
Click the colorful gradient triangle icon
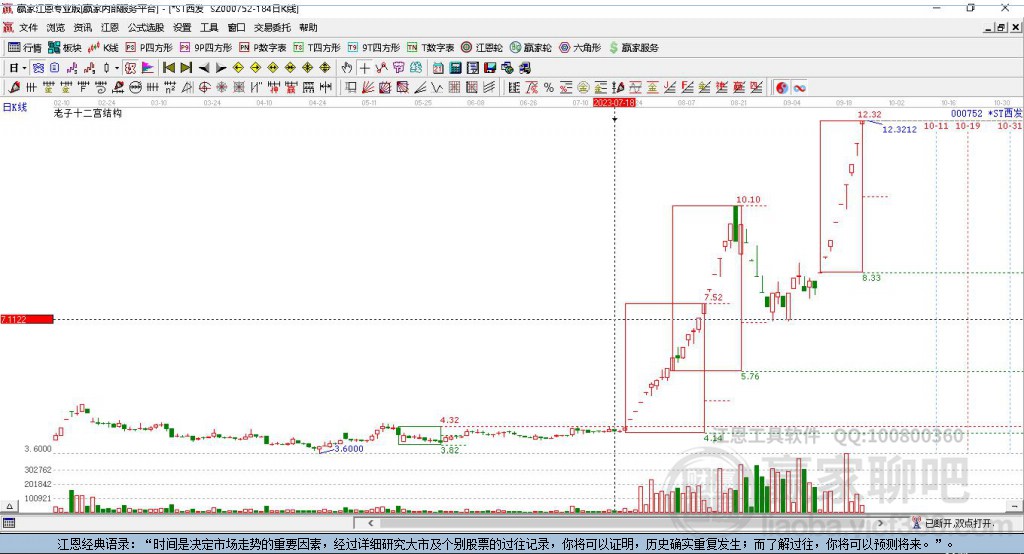(148, 68)
